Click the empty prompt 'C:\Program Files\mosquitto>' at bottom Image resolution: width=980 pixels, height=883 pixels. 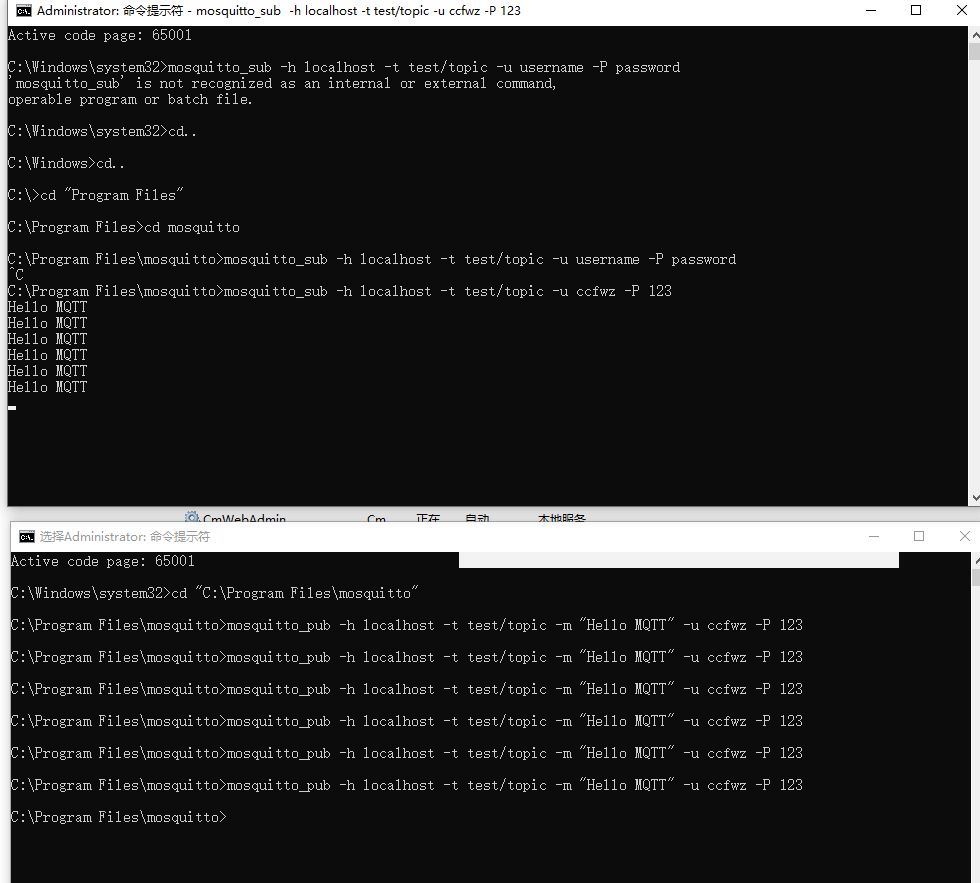click(x=119, y=817)
